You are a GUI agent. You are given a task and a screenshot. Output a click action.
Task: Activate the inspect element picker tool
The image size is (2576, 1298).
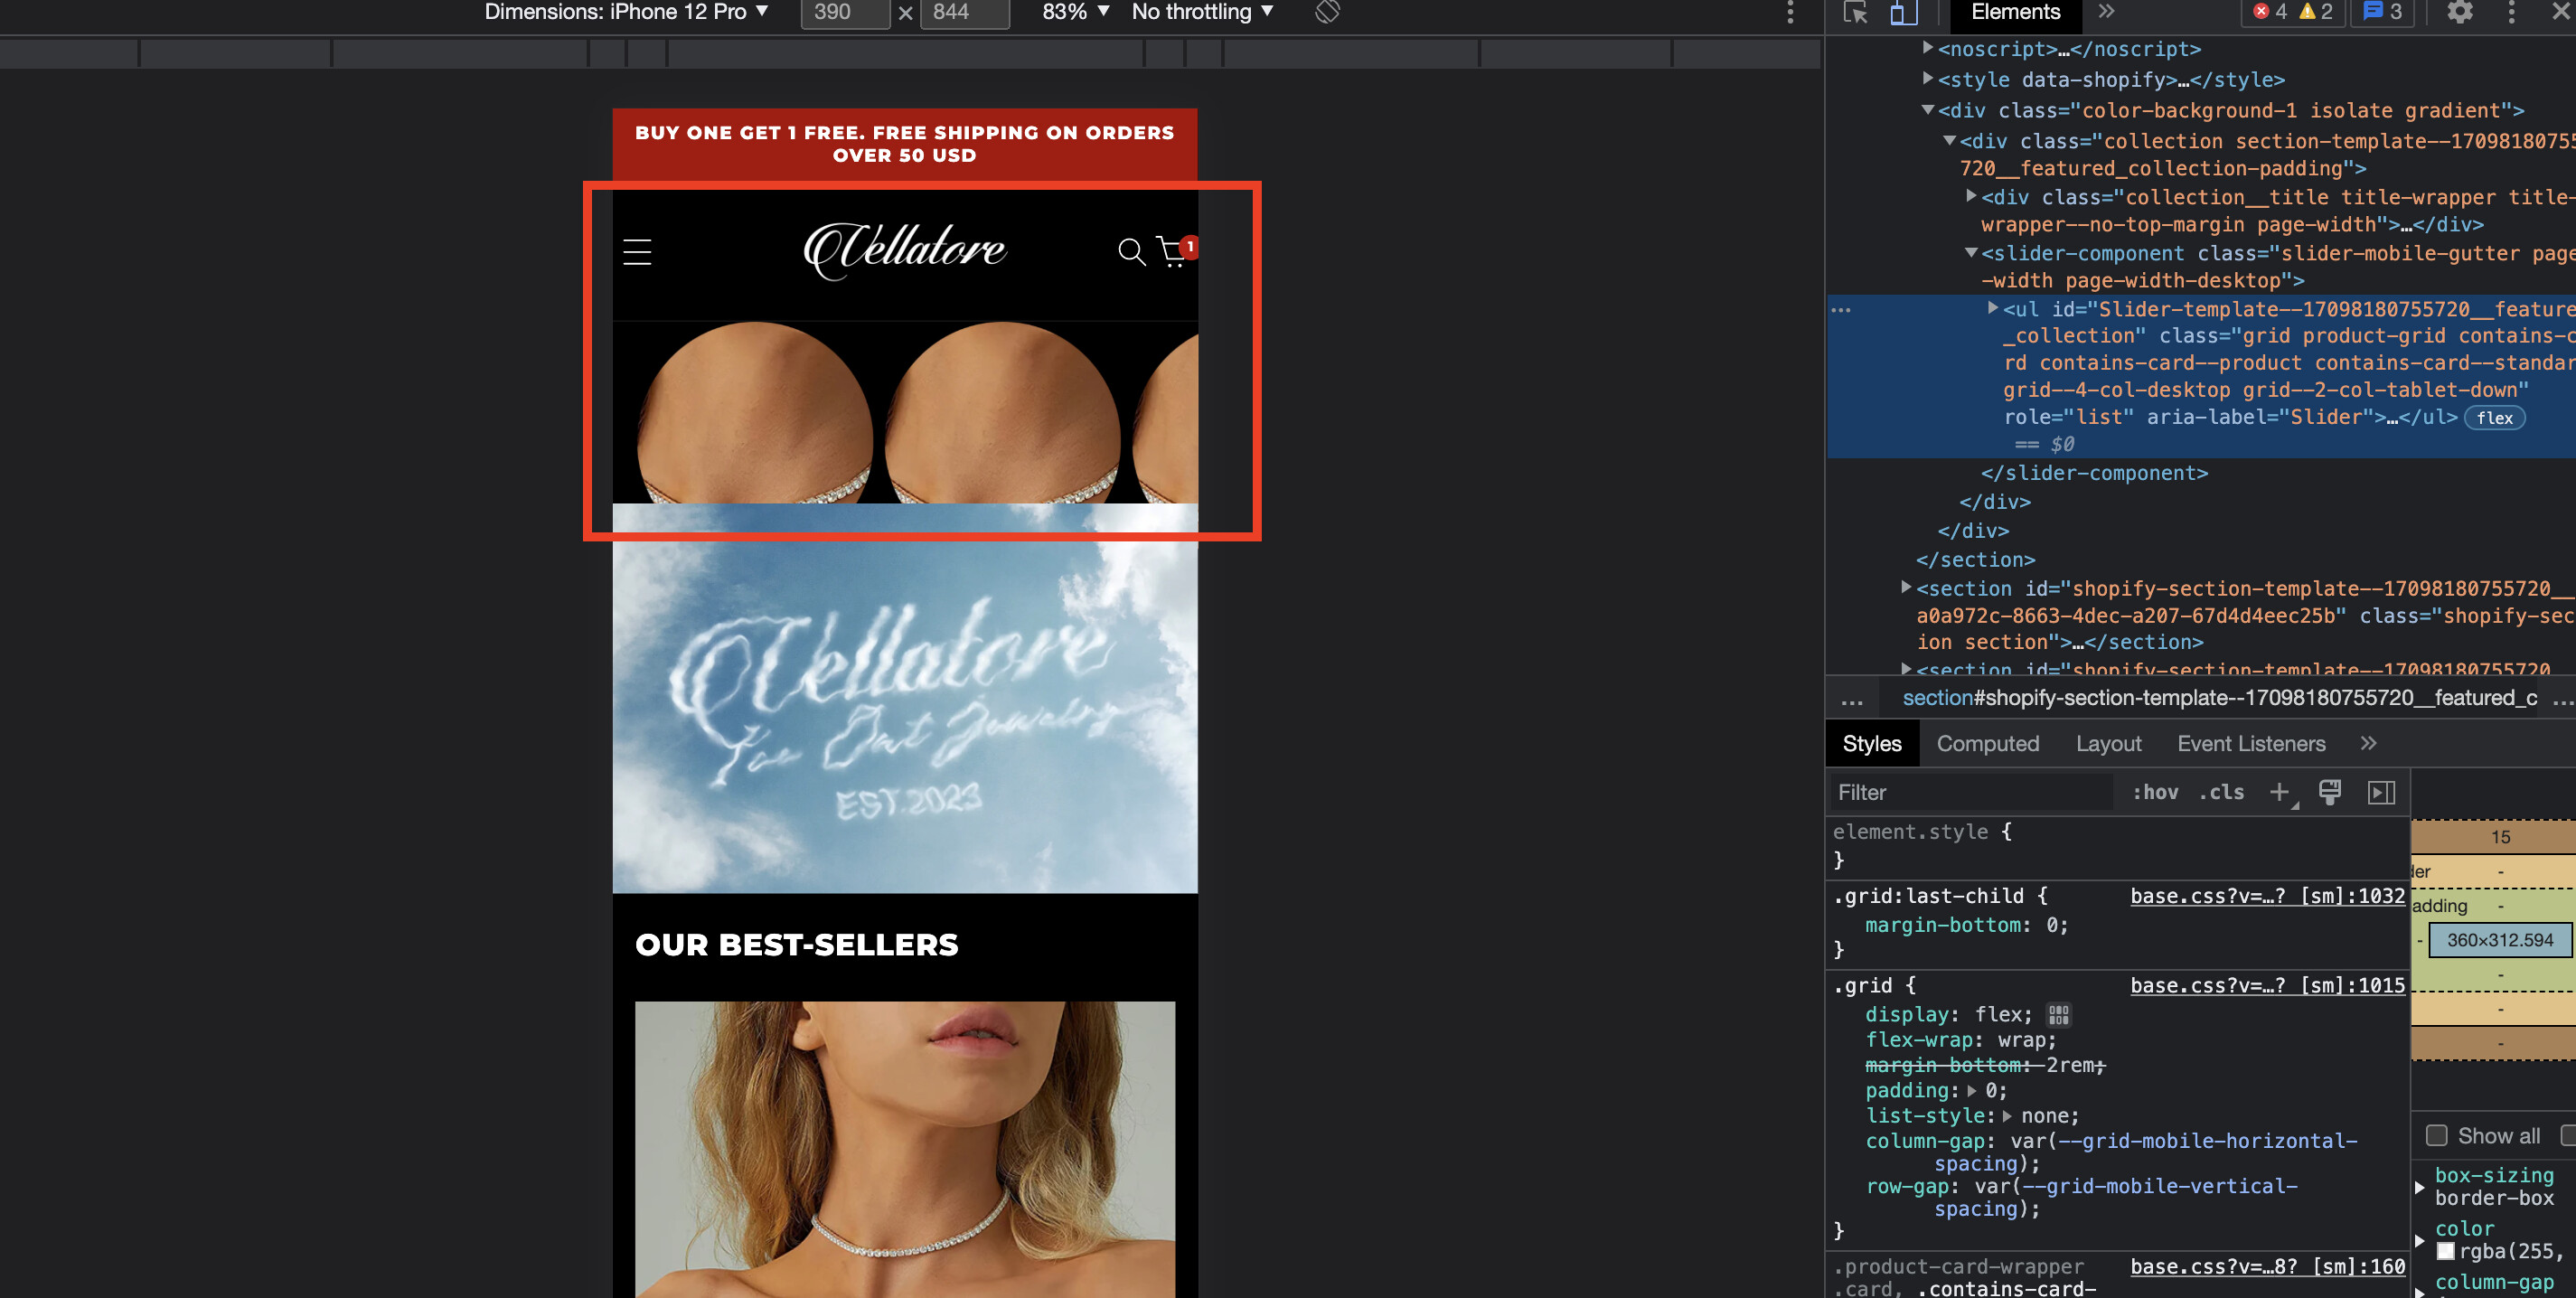click(1855, 13)
